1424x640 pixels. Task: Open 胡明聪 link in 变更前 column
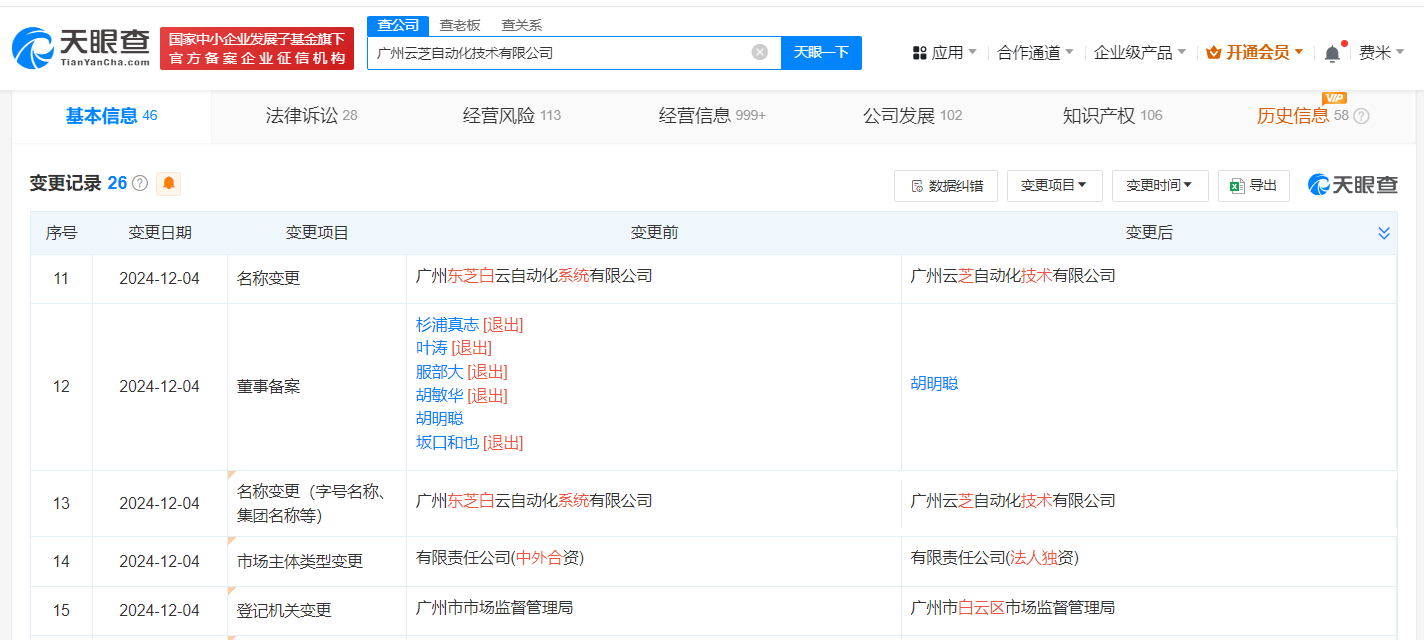(x=440, y=419)
